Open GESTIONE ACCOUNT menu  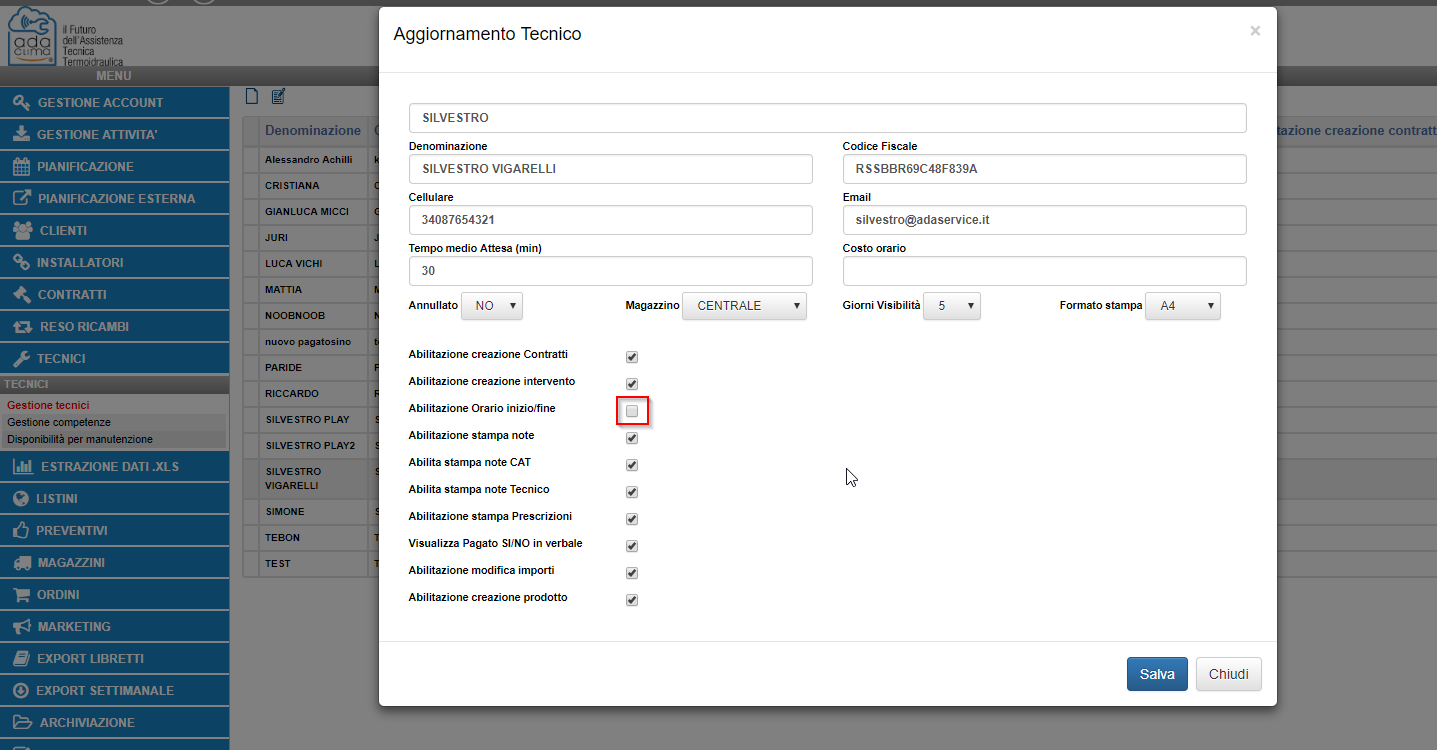pos(115,103)
